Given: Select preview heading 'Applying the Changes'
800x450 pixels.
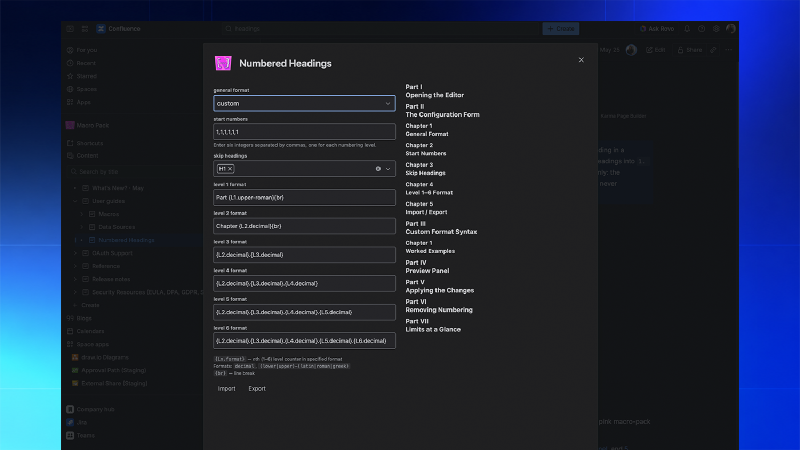Looking at the screenshot, I should 440,290.
